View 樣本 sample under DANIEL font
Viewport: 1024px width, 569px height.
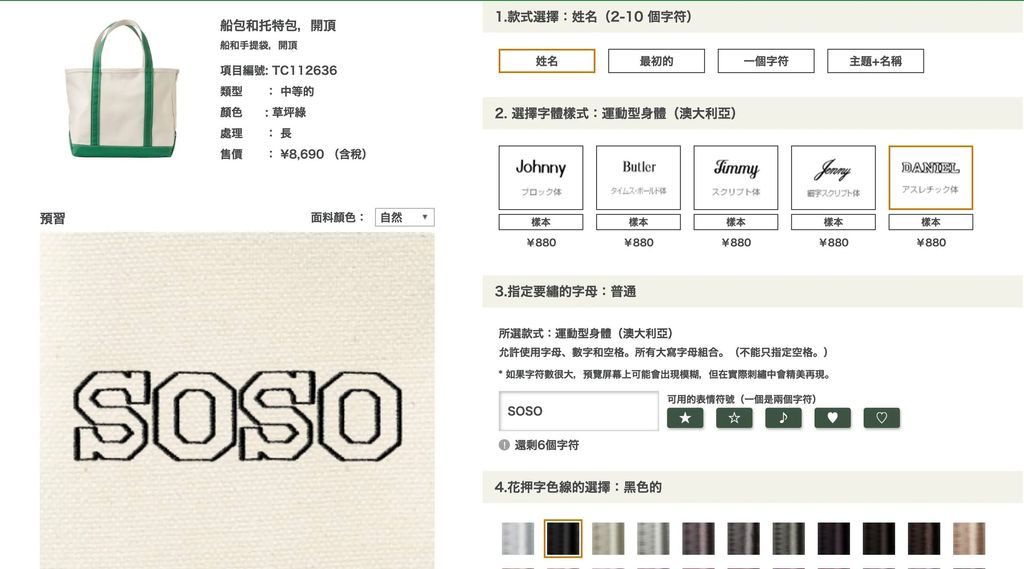click(x=930, y=222)
